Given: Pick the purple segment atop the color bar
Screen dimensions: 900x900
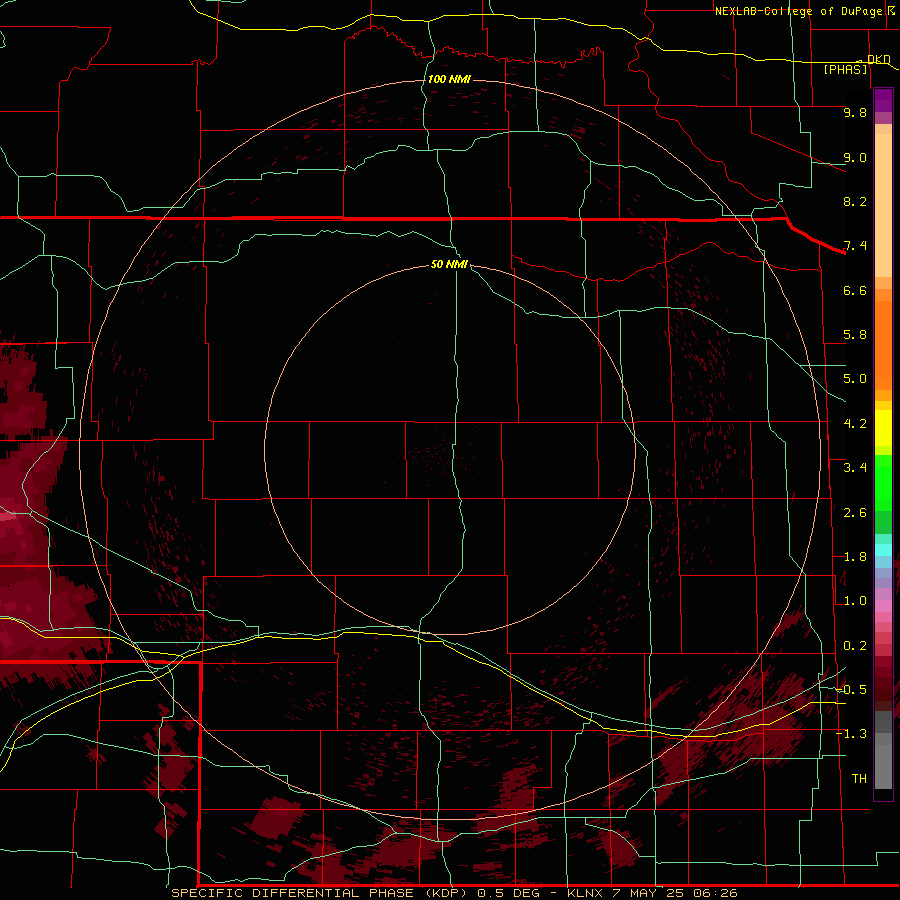Looking at the screenshot, I should 883,100.
